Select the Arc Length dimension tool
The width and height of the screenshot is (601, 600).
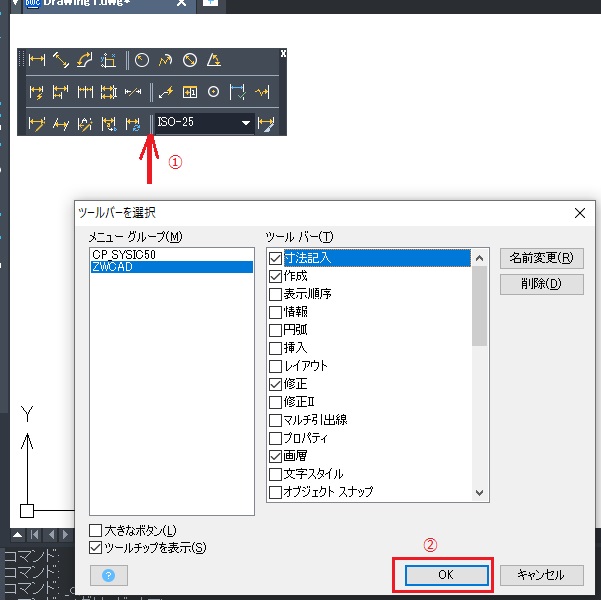click(x=85, y=60)
